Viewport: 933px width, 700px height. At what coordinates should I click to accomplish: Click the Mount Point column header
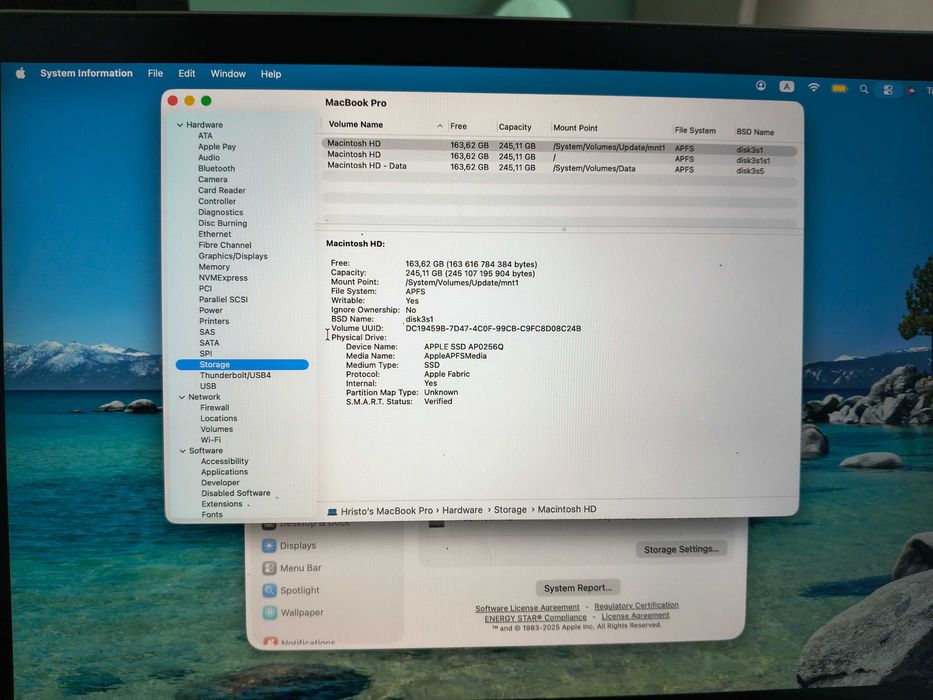pyautogui.click(x=575, y=128)
